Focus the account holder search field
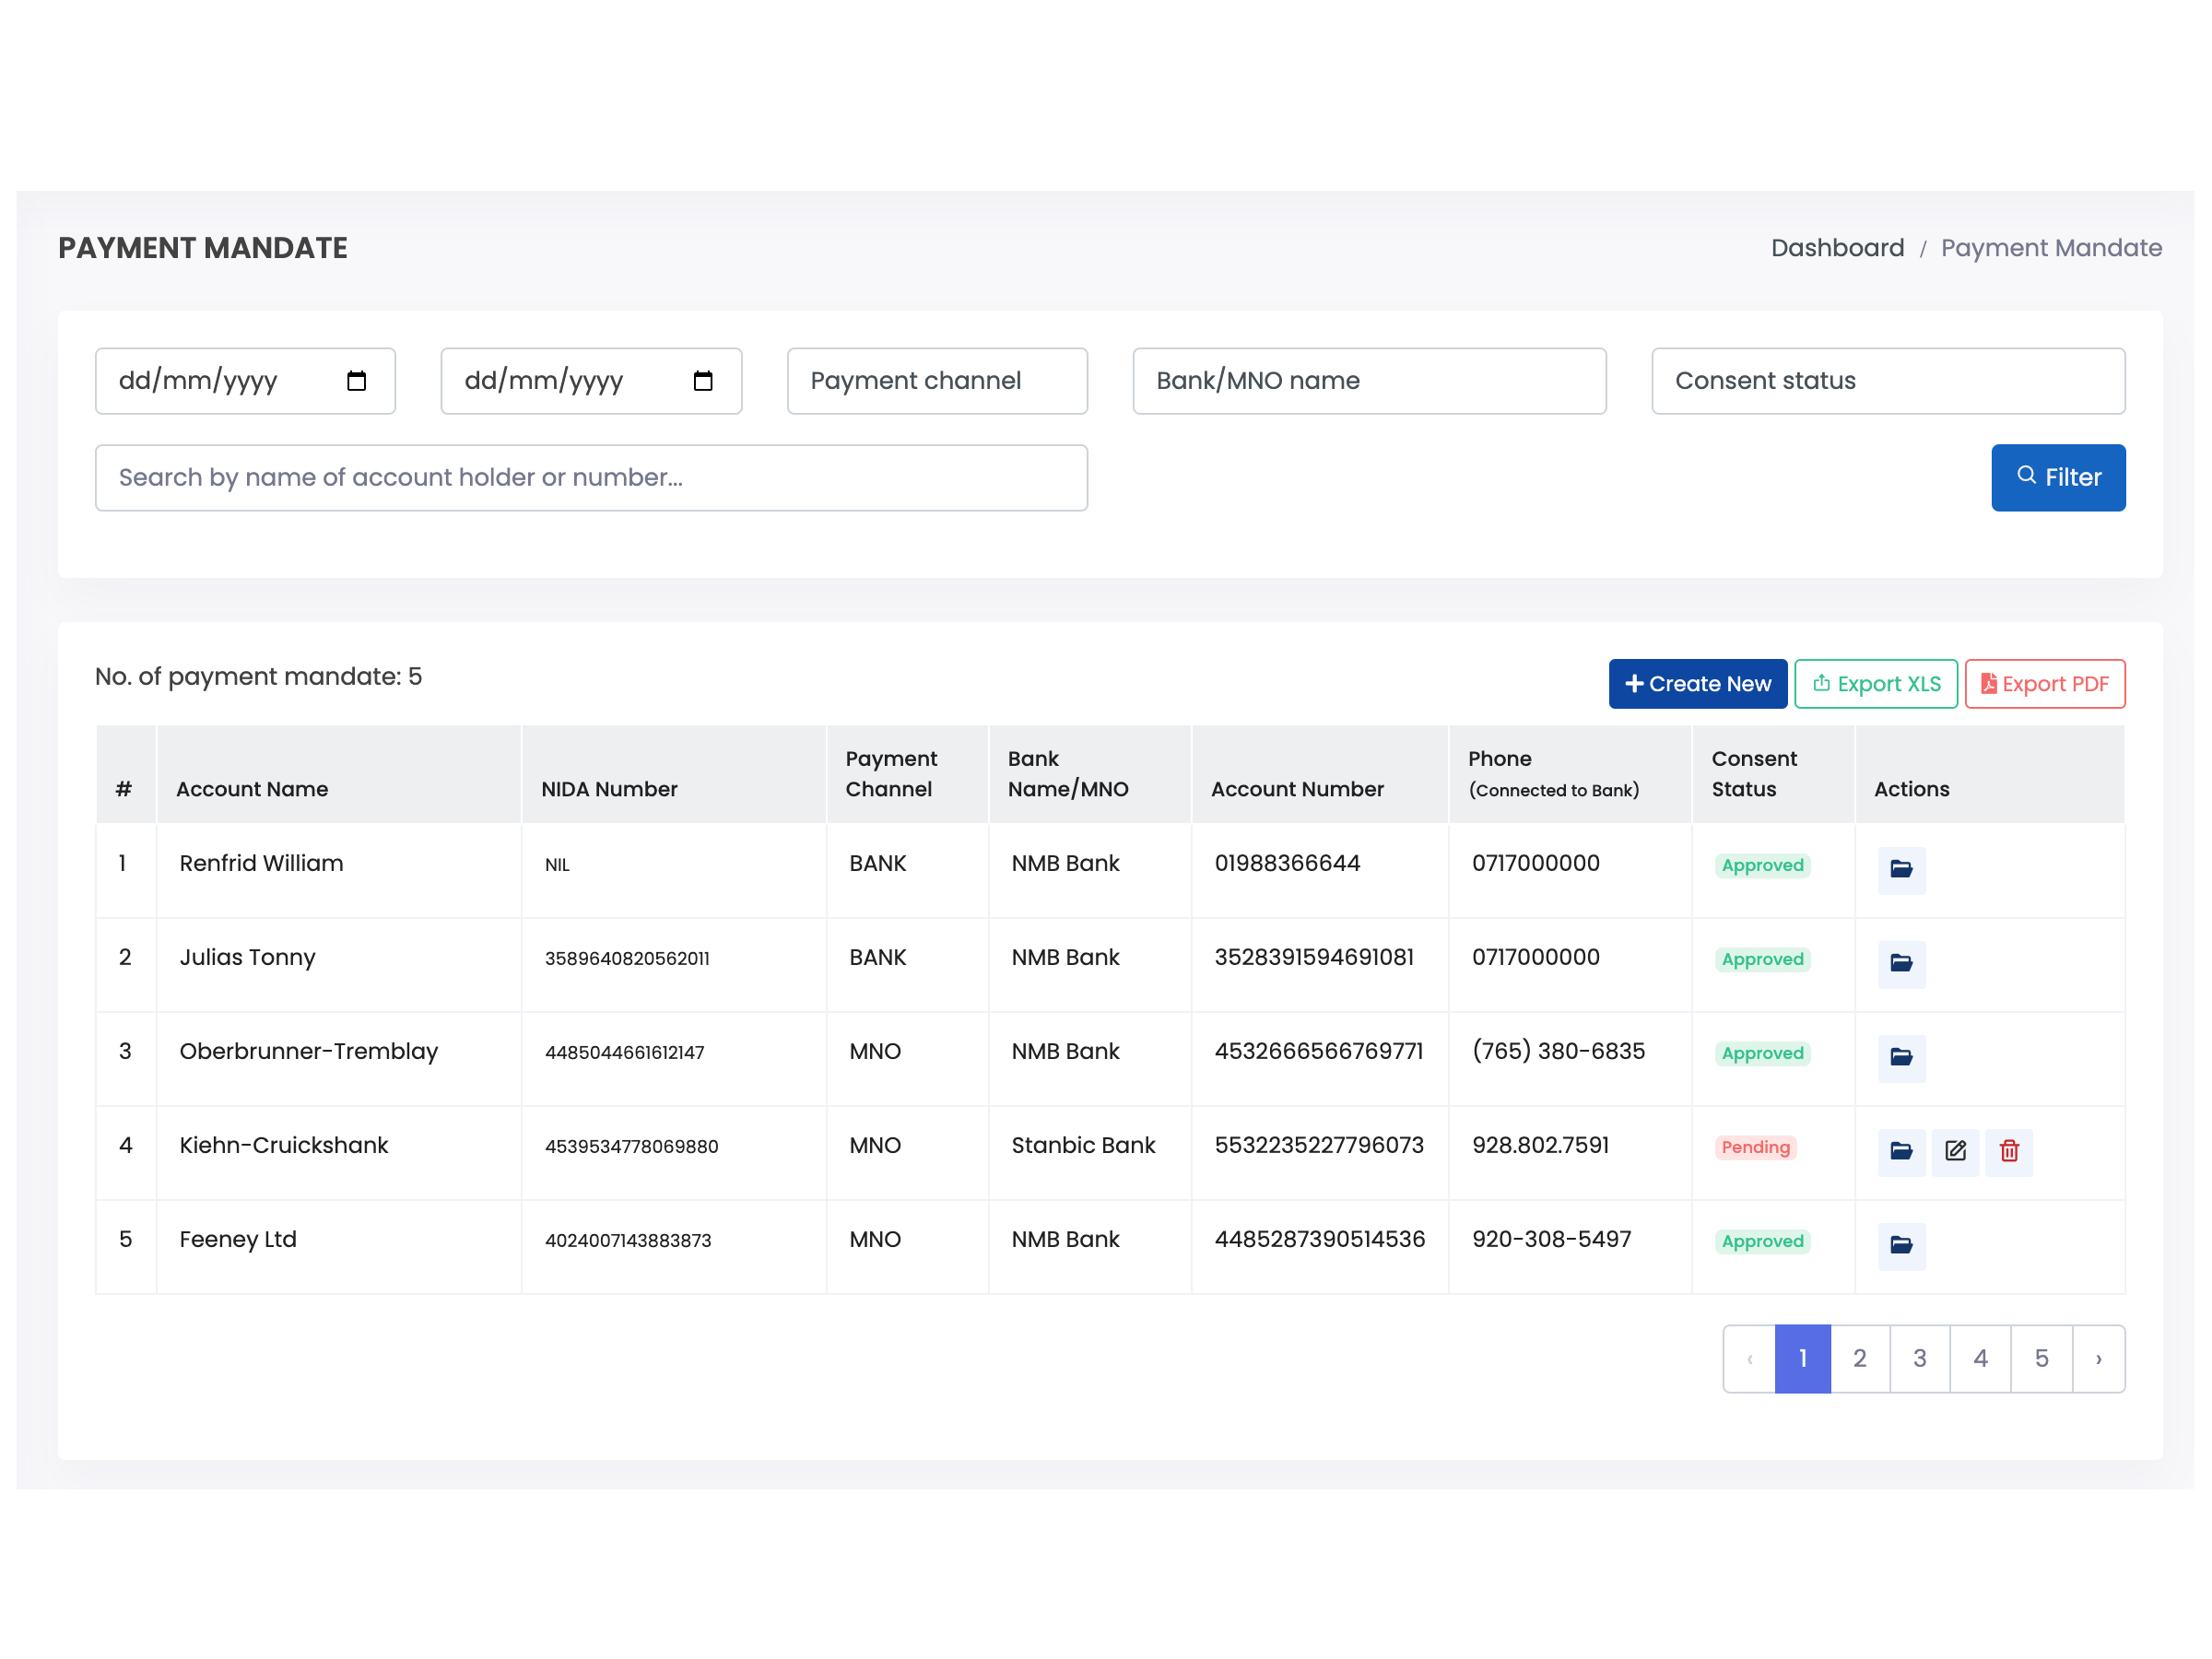The width and height of the screenshot is (2212, 1659). click(x=591, y=478)
